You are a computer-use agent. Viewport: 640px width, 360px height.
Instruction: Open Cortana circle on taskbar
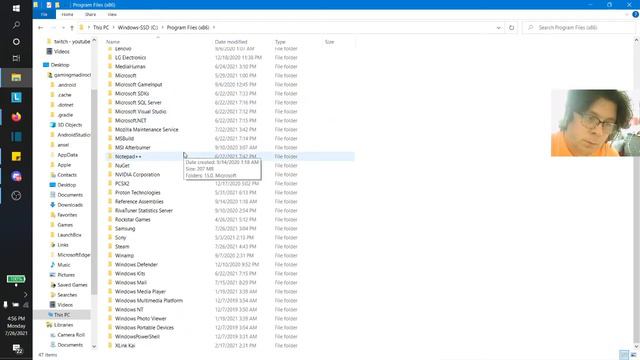coord(16,42)
